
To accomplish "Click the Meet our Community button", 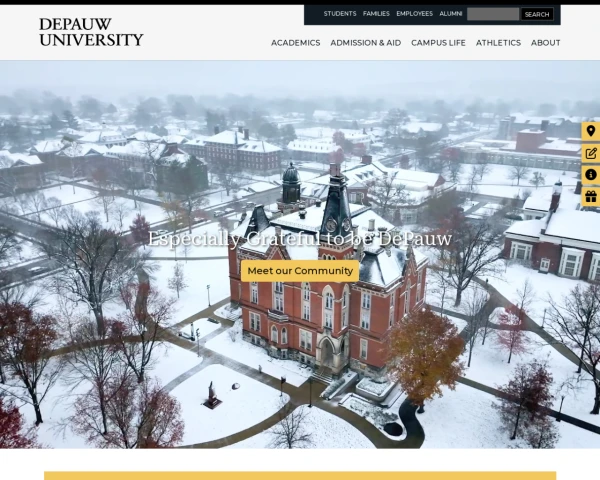I will pyautogui.click(x=300, y=271).
